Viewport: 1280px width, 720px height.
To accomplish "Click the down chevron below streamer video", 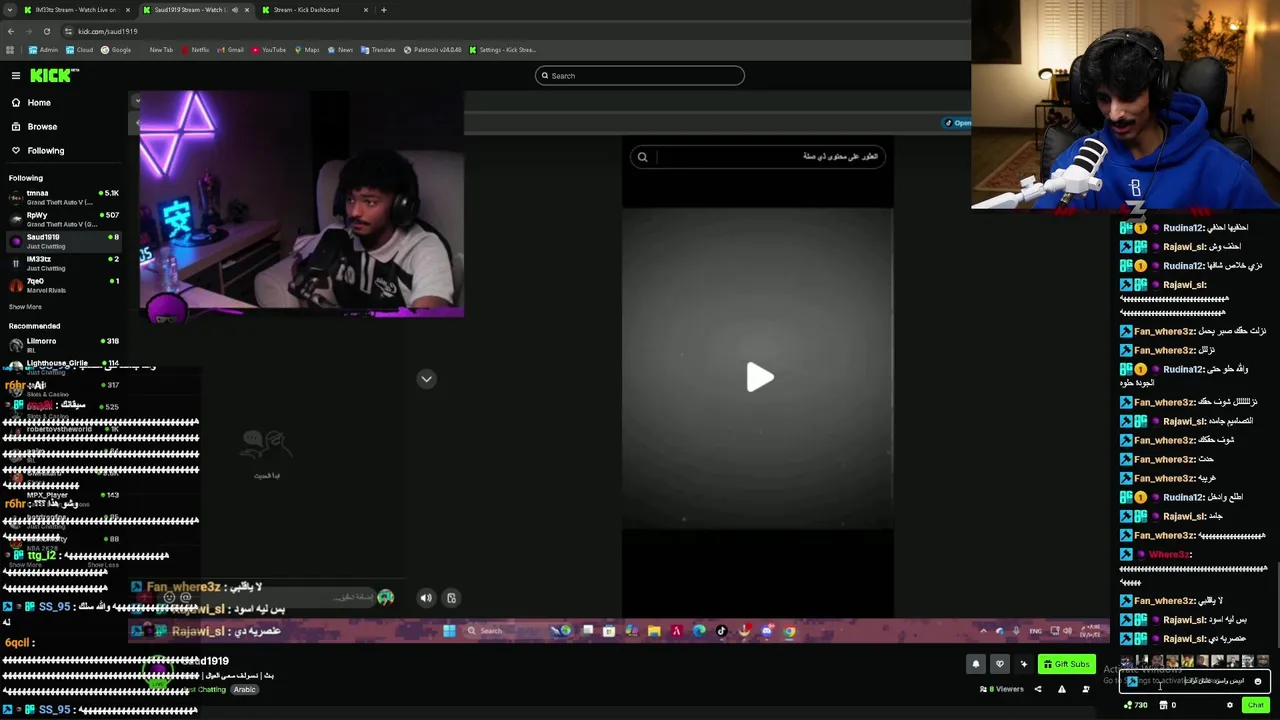I will coord(426,379).
